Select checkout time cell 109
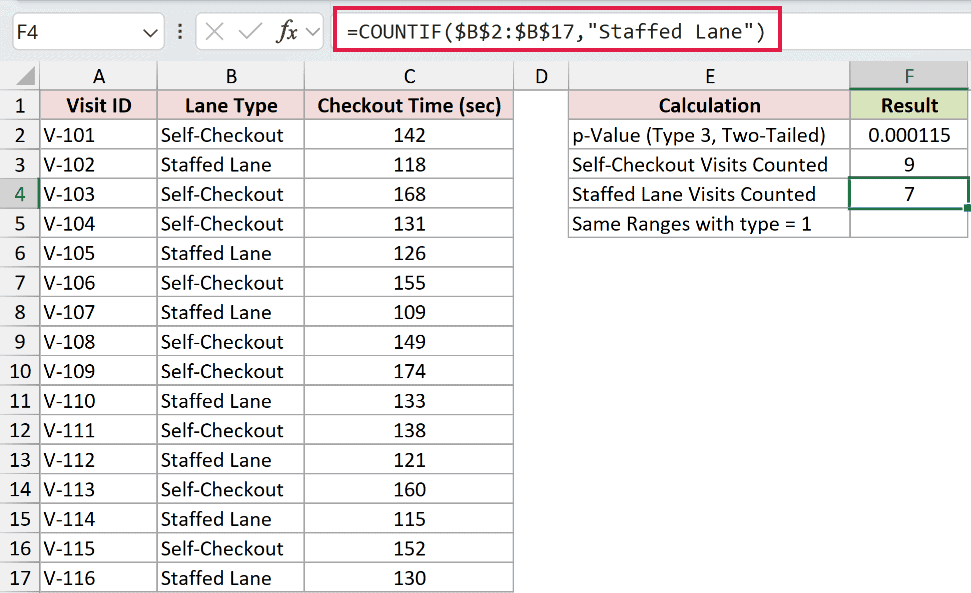971x593 pixels. pos(409,312)
